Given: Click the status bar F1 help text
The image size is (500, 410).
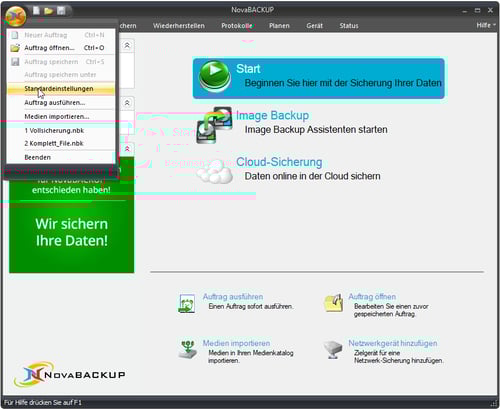Looking at the screenshot, I should (x=43, y=403).
